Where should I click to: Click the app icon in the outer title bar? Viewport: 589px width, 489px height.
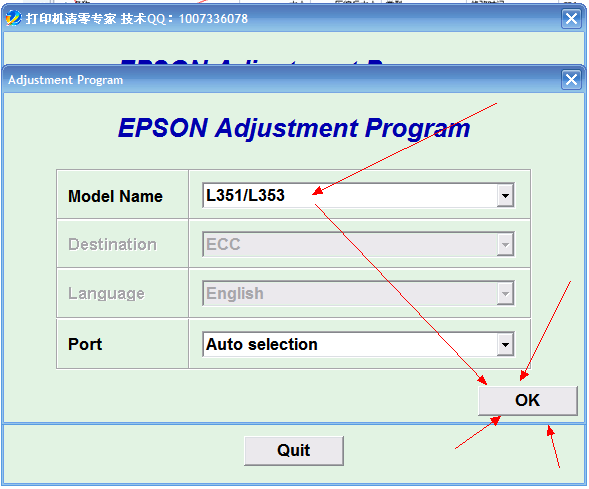(x=14, y=18)
